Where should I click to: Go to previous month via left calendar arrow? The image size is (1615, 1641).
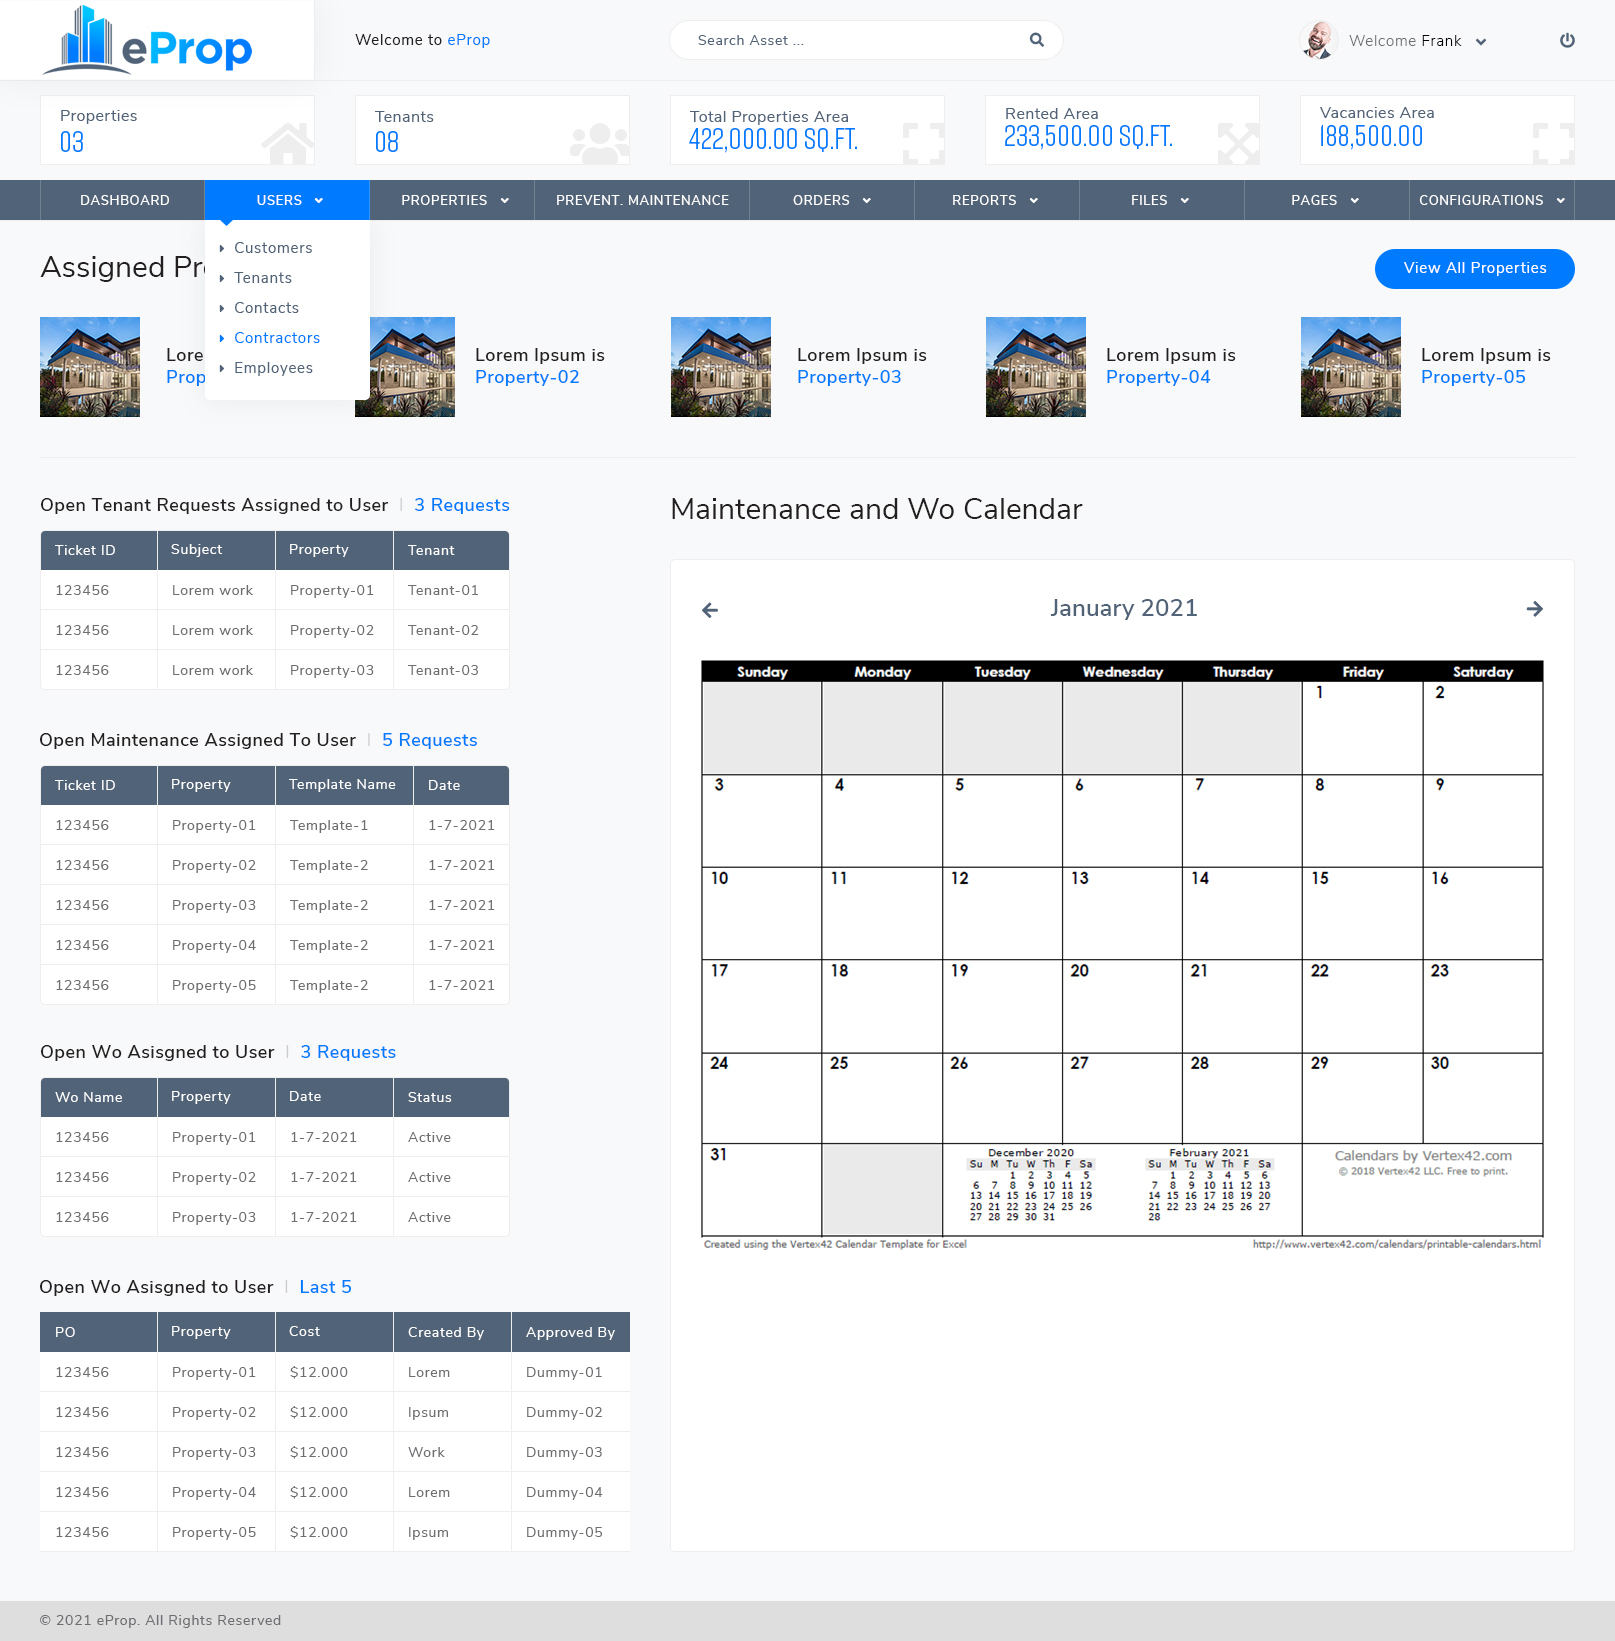tap(710, 609)
